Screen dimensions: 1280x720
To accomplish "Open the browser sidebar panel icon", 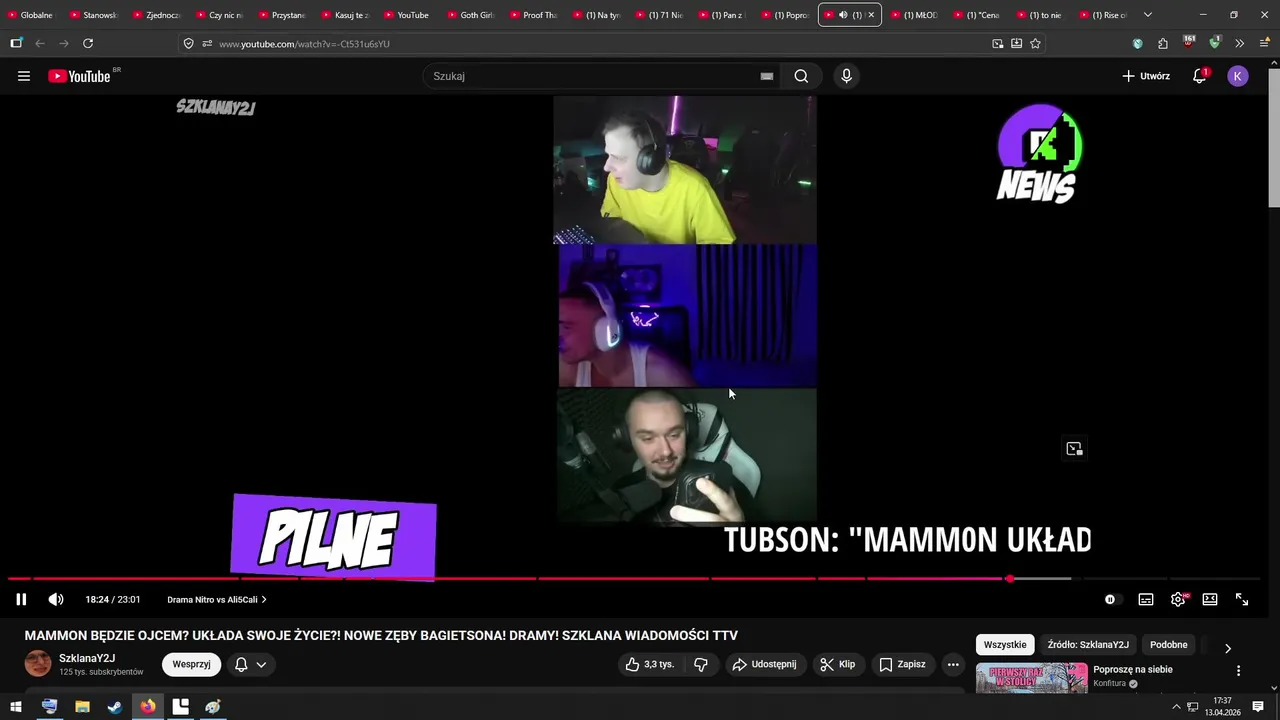I will pos(16,43).
